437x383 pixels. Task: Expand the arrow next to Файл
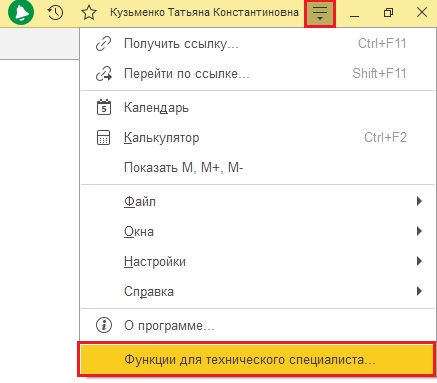[x=419, y=201]
